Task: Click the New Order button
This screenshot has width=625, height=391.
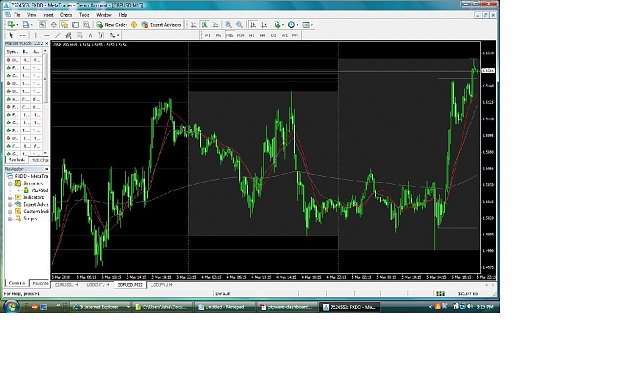Action: 111,25
